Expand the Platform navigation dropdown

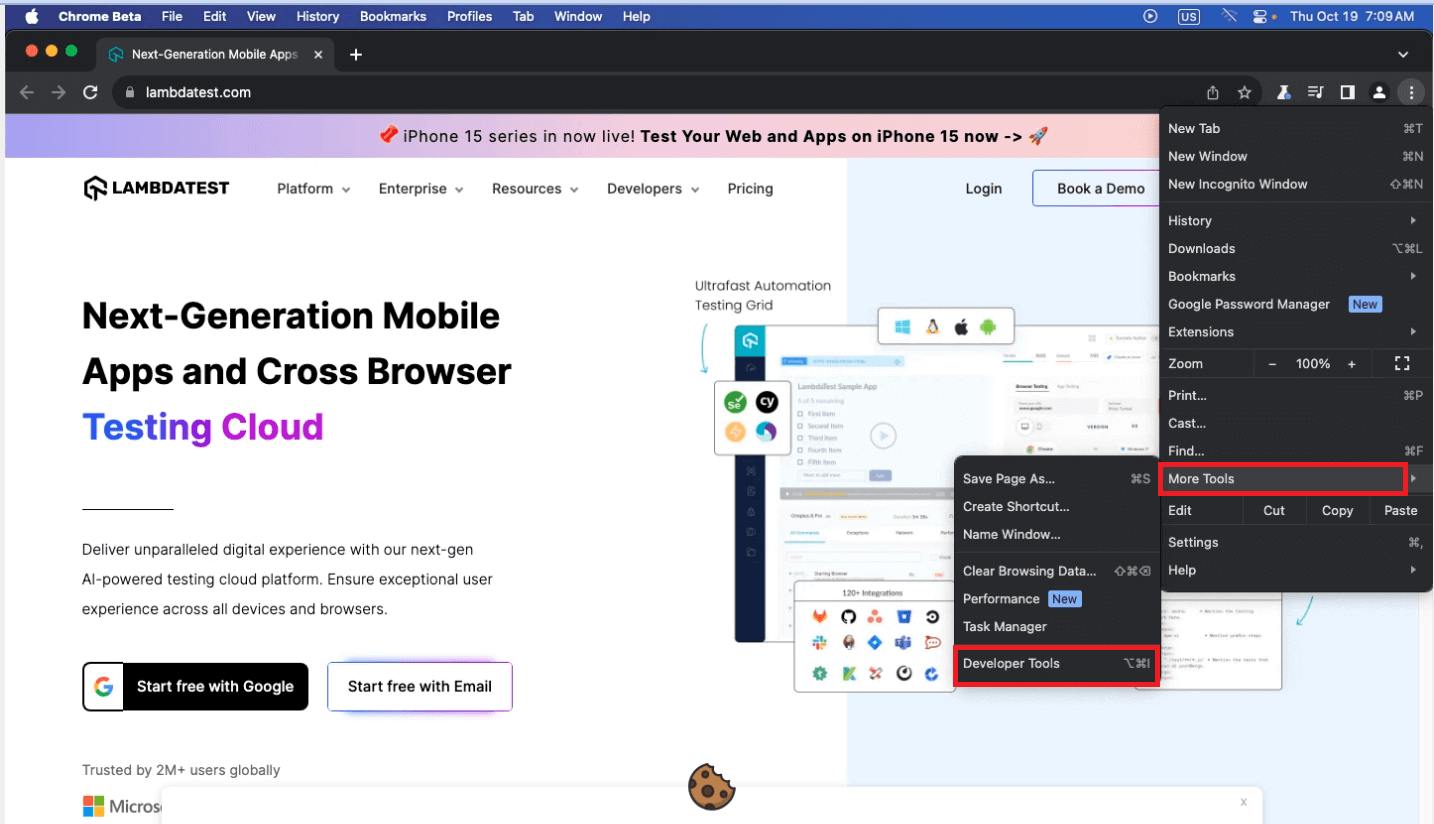(x=314, y=188)
